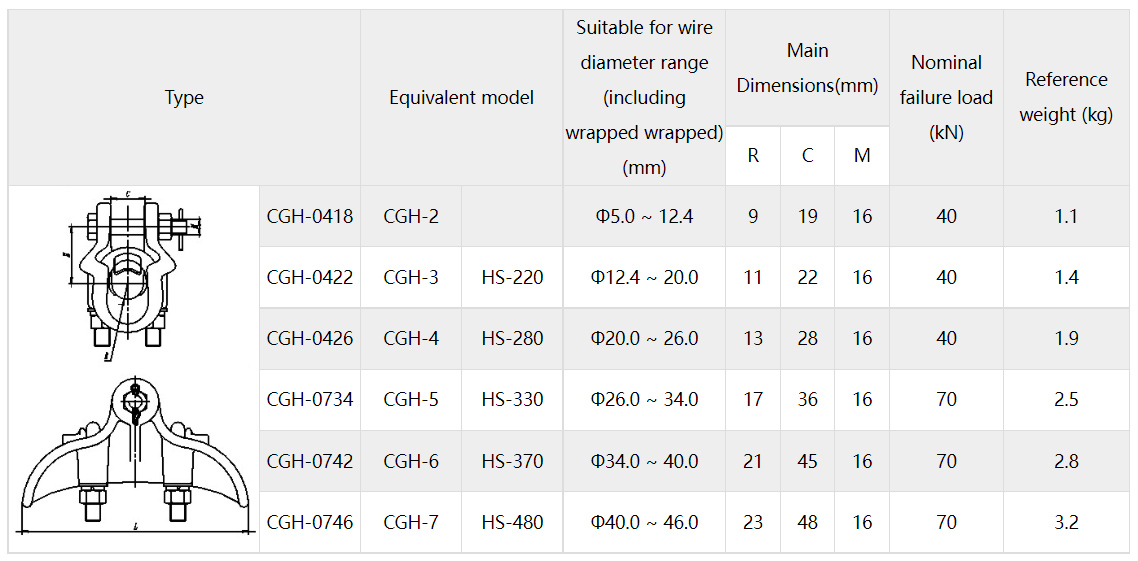
Task: Click the Φ26.0 ~ 34.0 diameter cell
Action: pos(644,399)
